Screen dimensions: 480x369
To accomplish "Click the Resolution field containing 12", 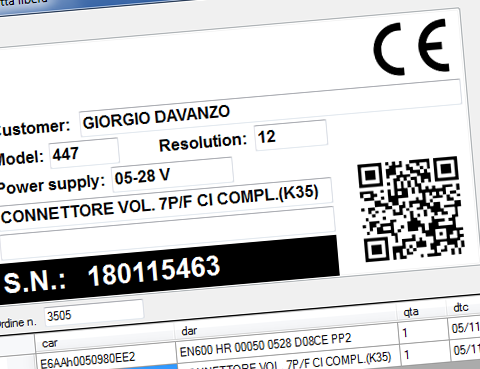I will coord(291,135).
